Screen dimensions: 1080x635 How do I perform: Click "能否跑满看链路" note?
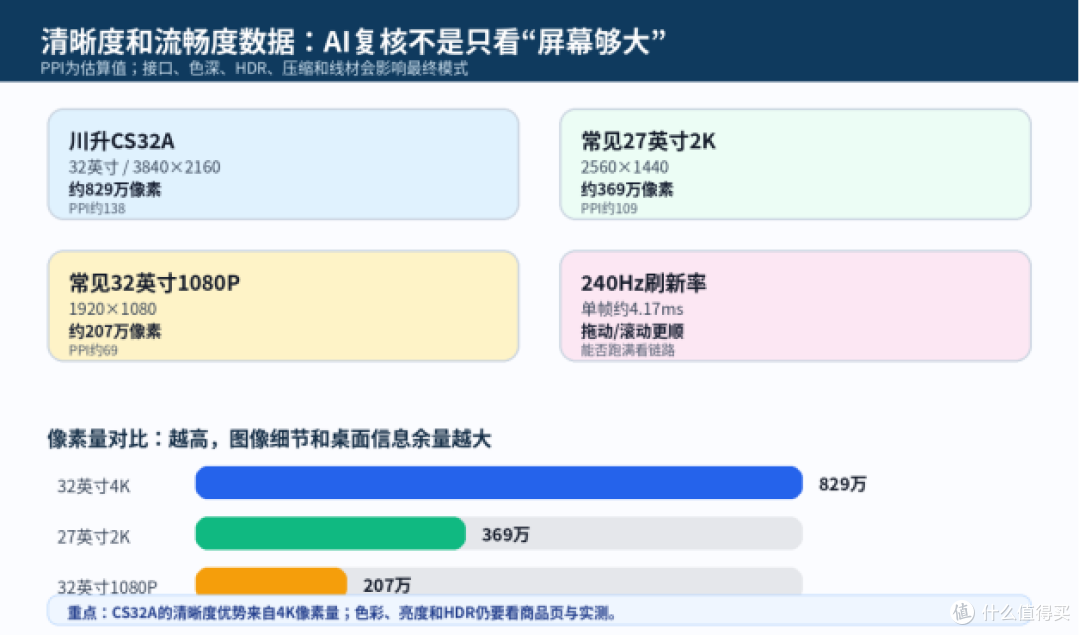pos(627,350)
